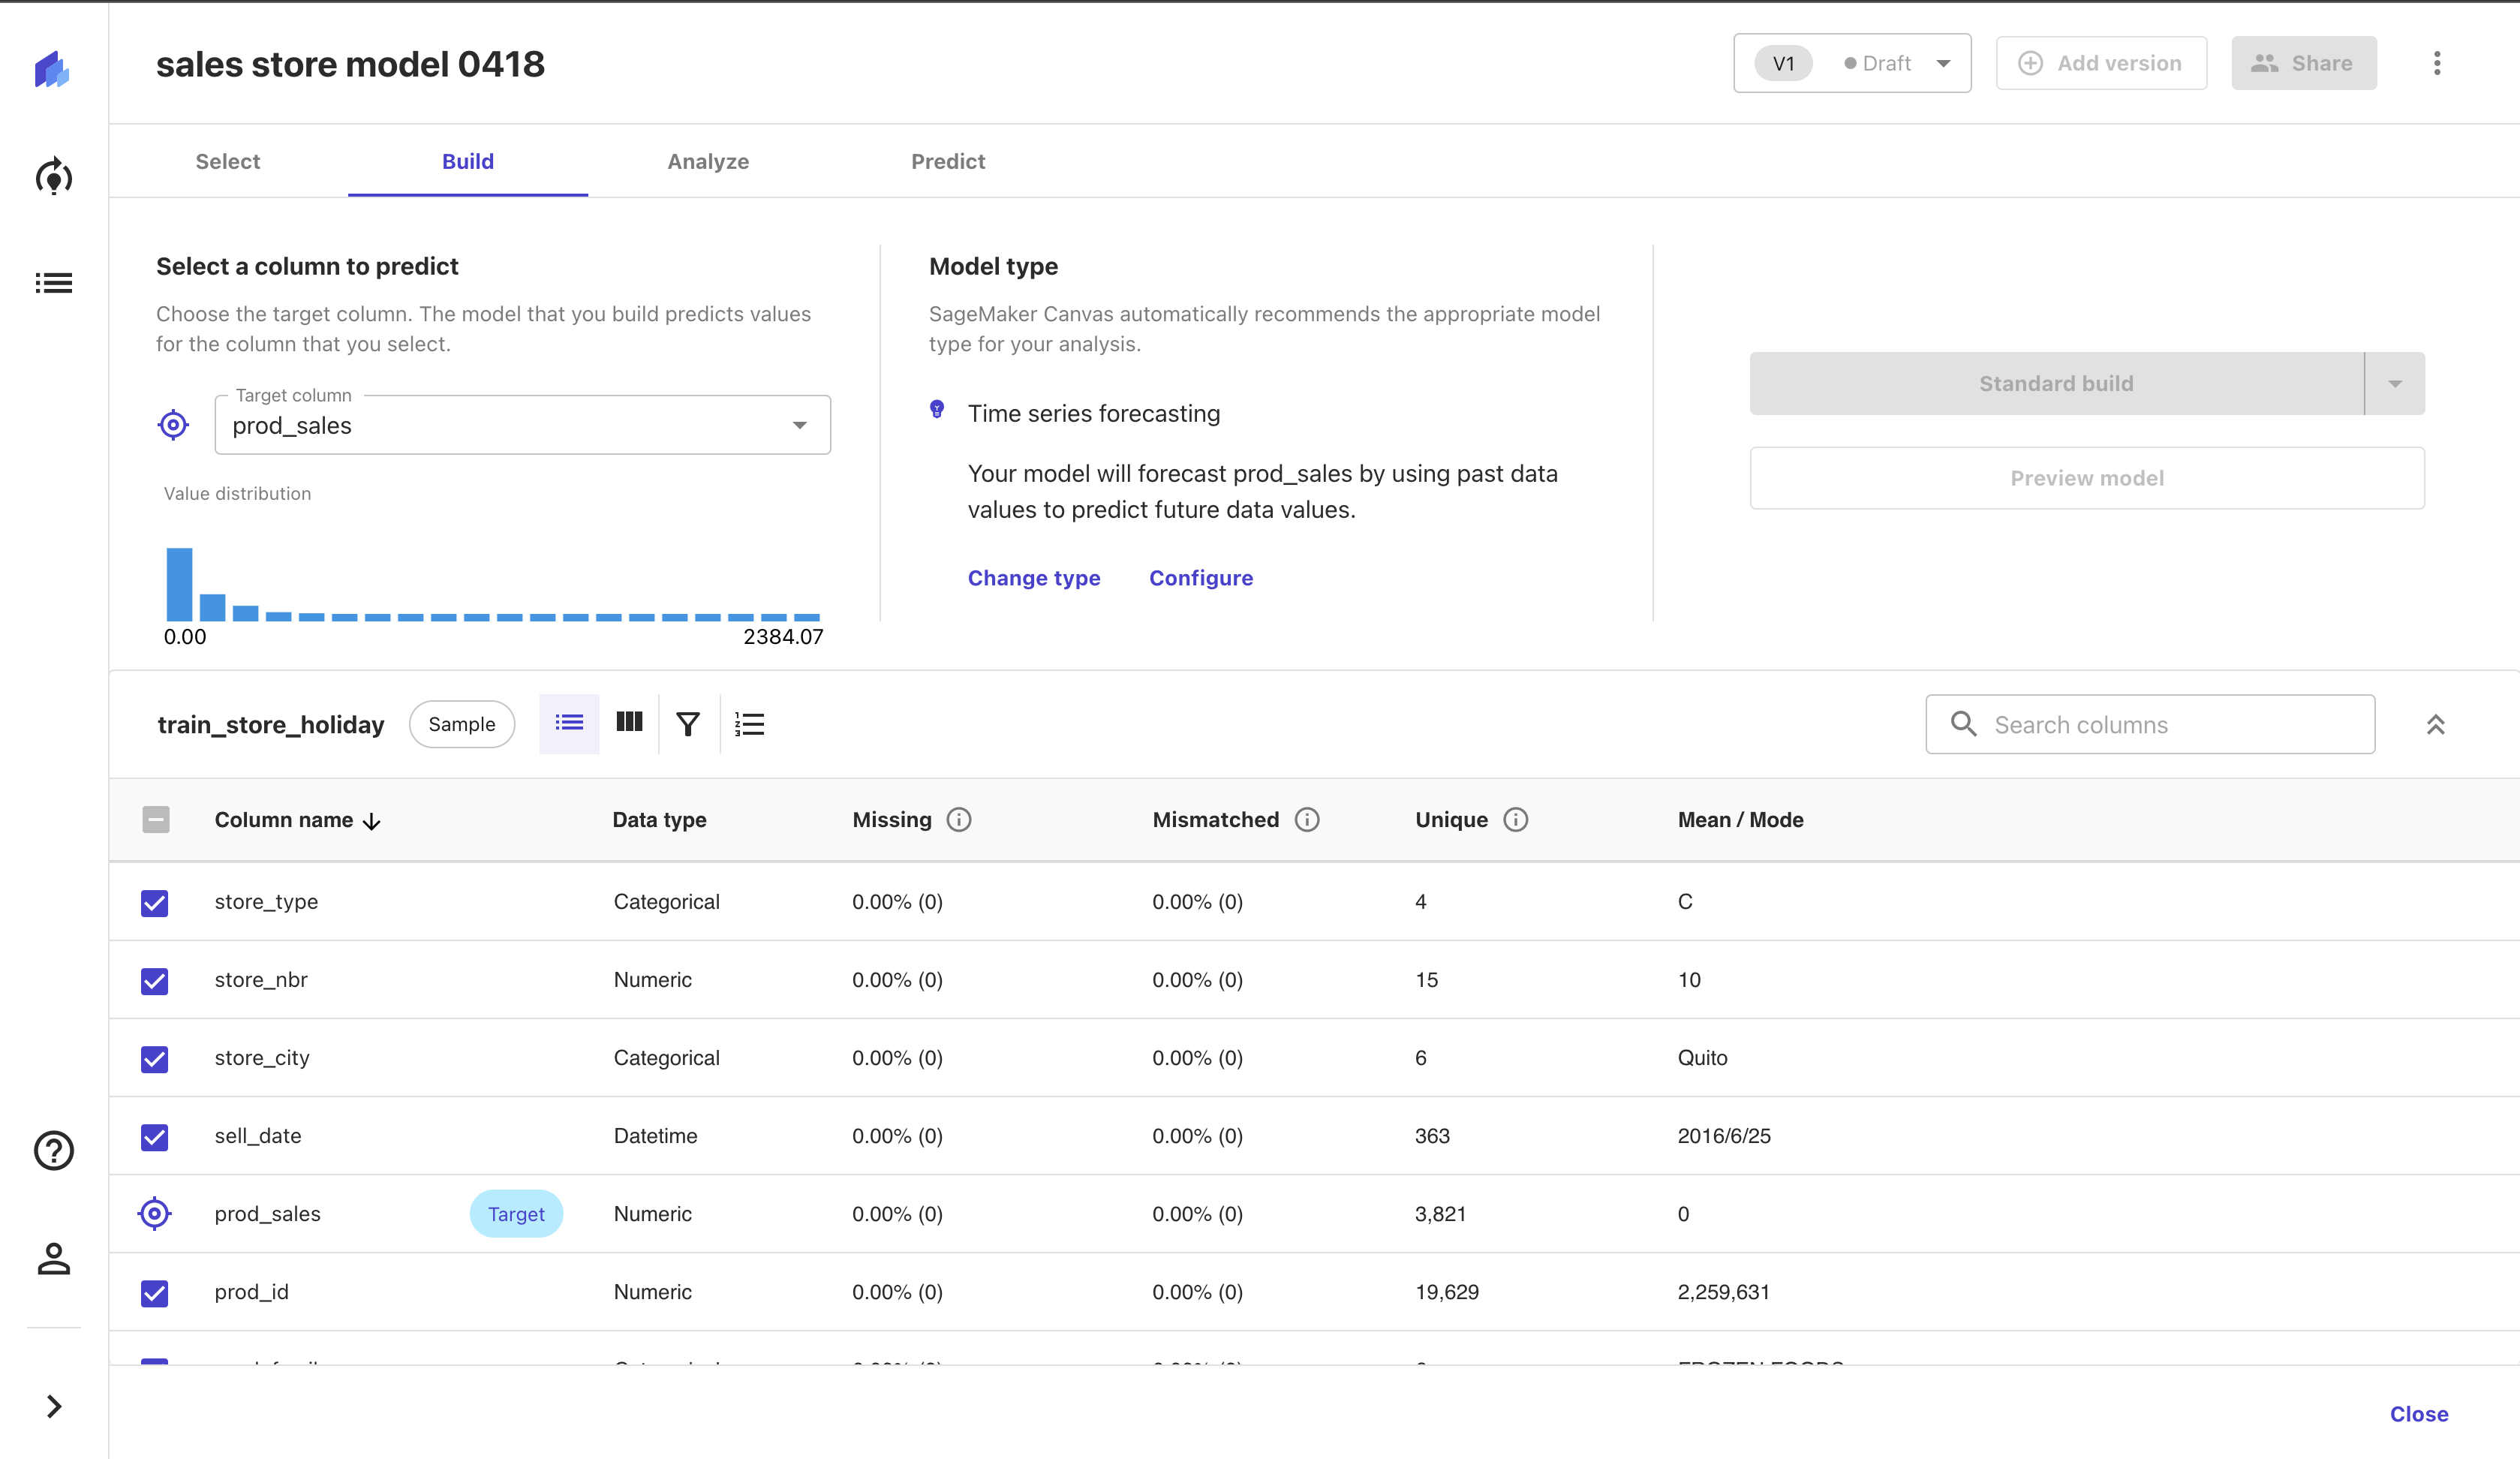2520x1459 pixels.
Task: Click the SageMaker Canvas logo icon
Action: [x=52, y=68]
